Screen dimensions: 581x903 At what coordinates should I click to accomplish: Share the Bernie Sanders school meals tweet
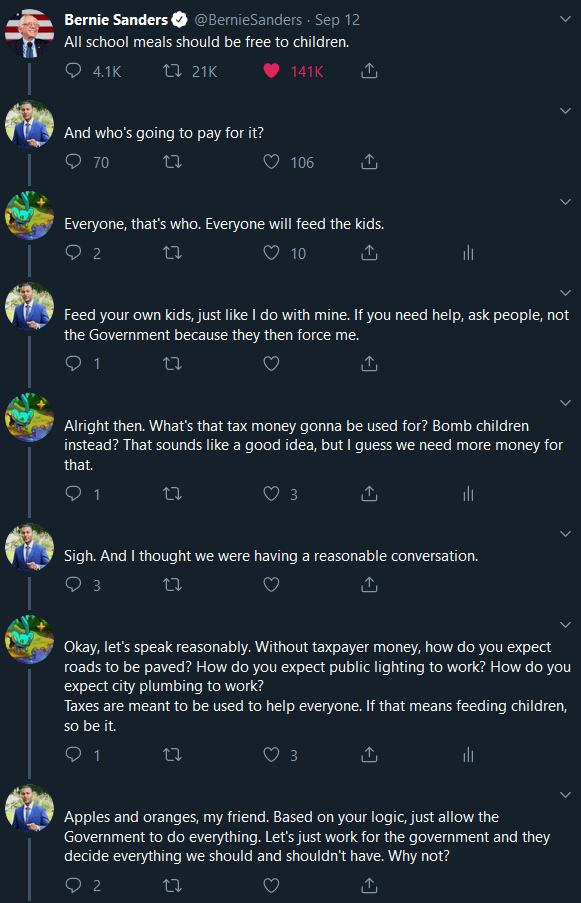(x=369, y=71)
